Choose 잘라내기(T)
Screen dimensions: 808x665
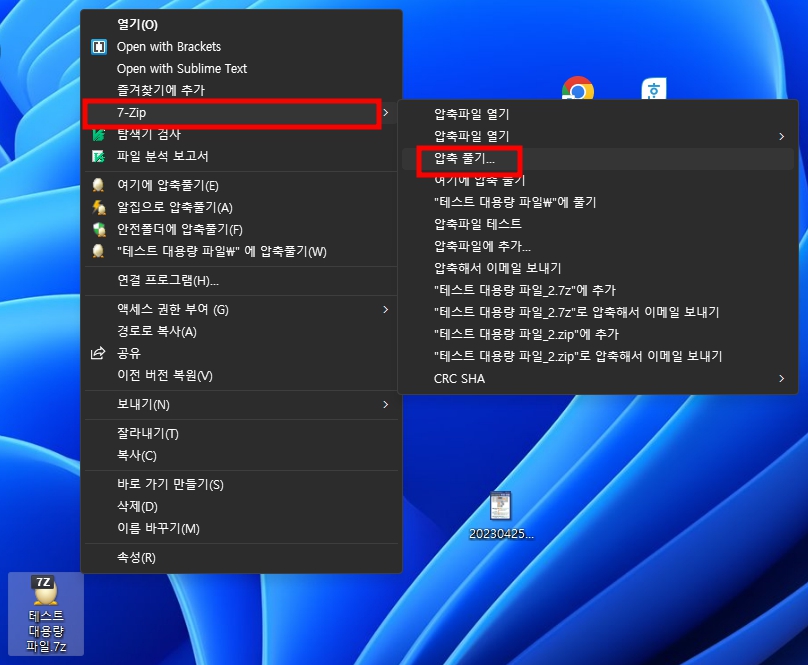241,434
